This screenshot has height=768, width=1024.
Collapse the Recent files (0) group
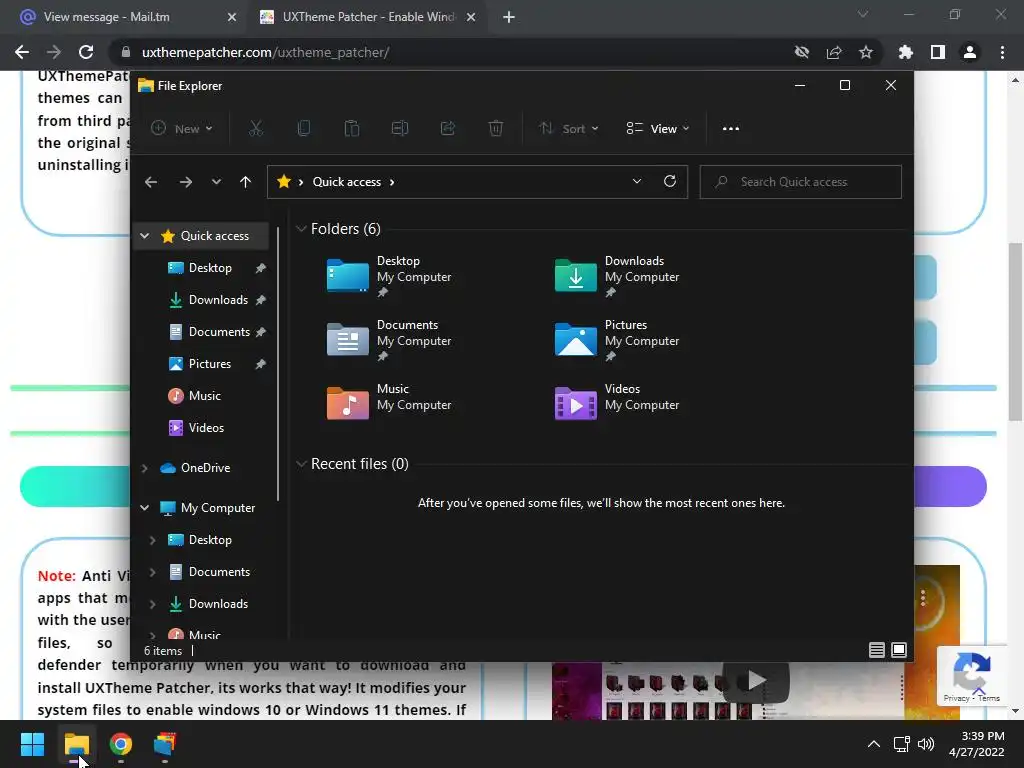tap(301, 464)
